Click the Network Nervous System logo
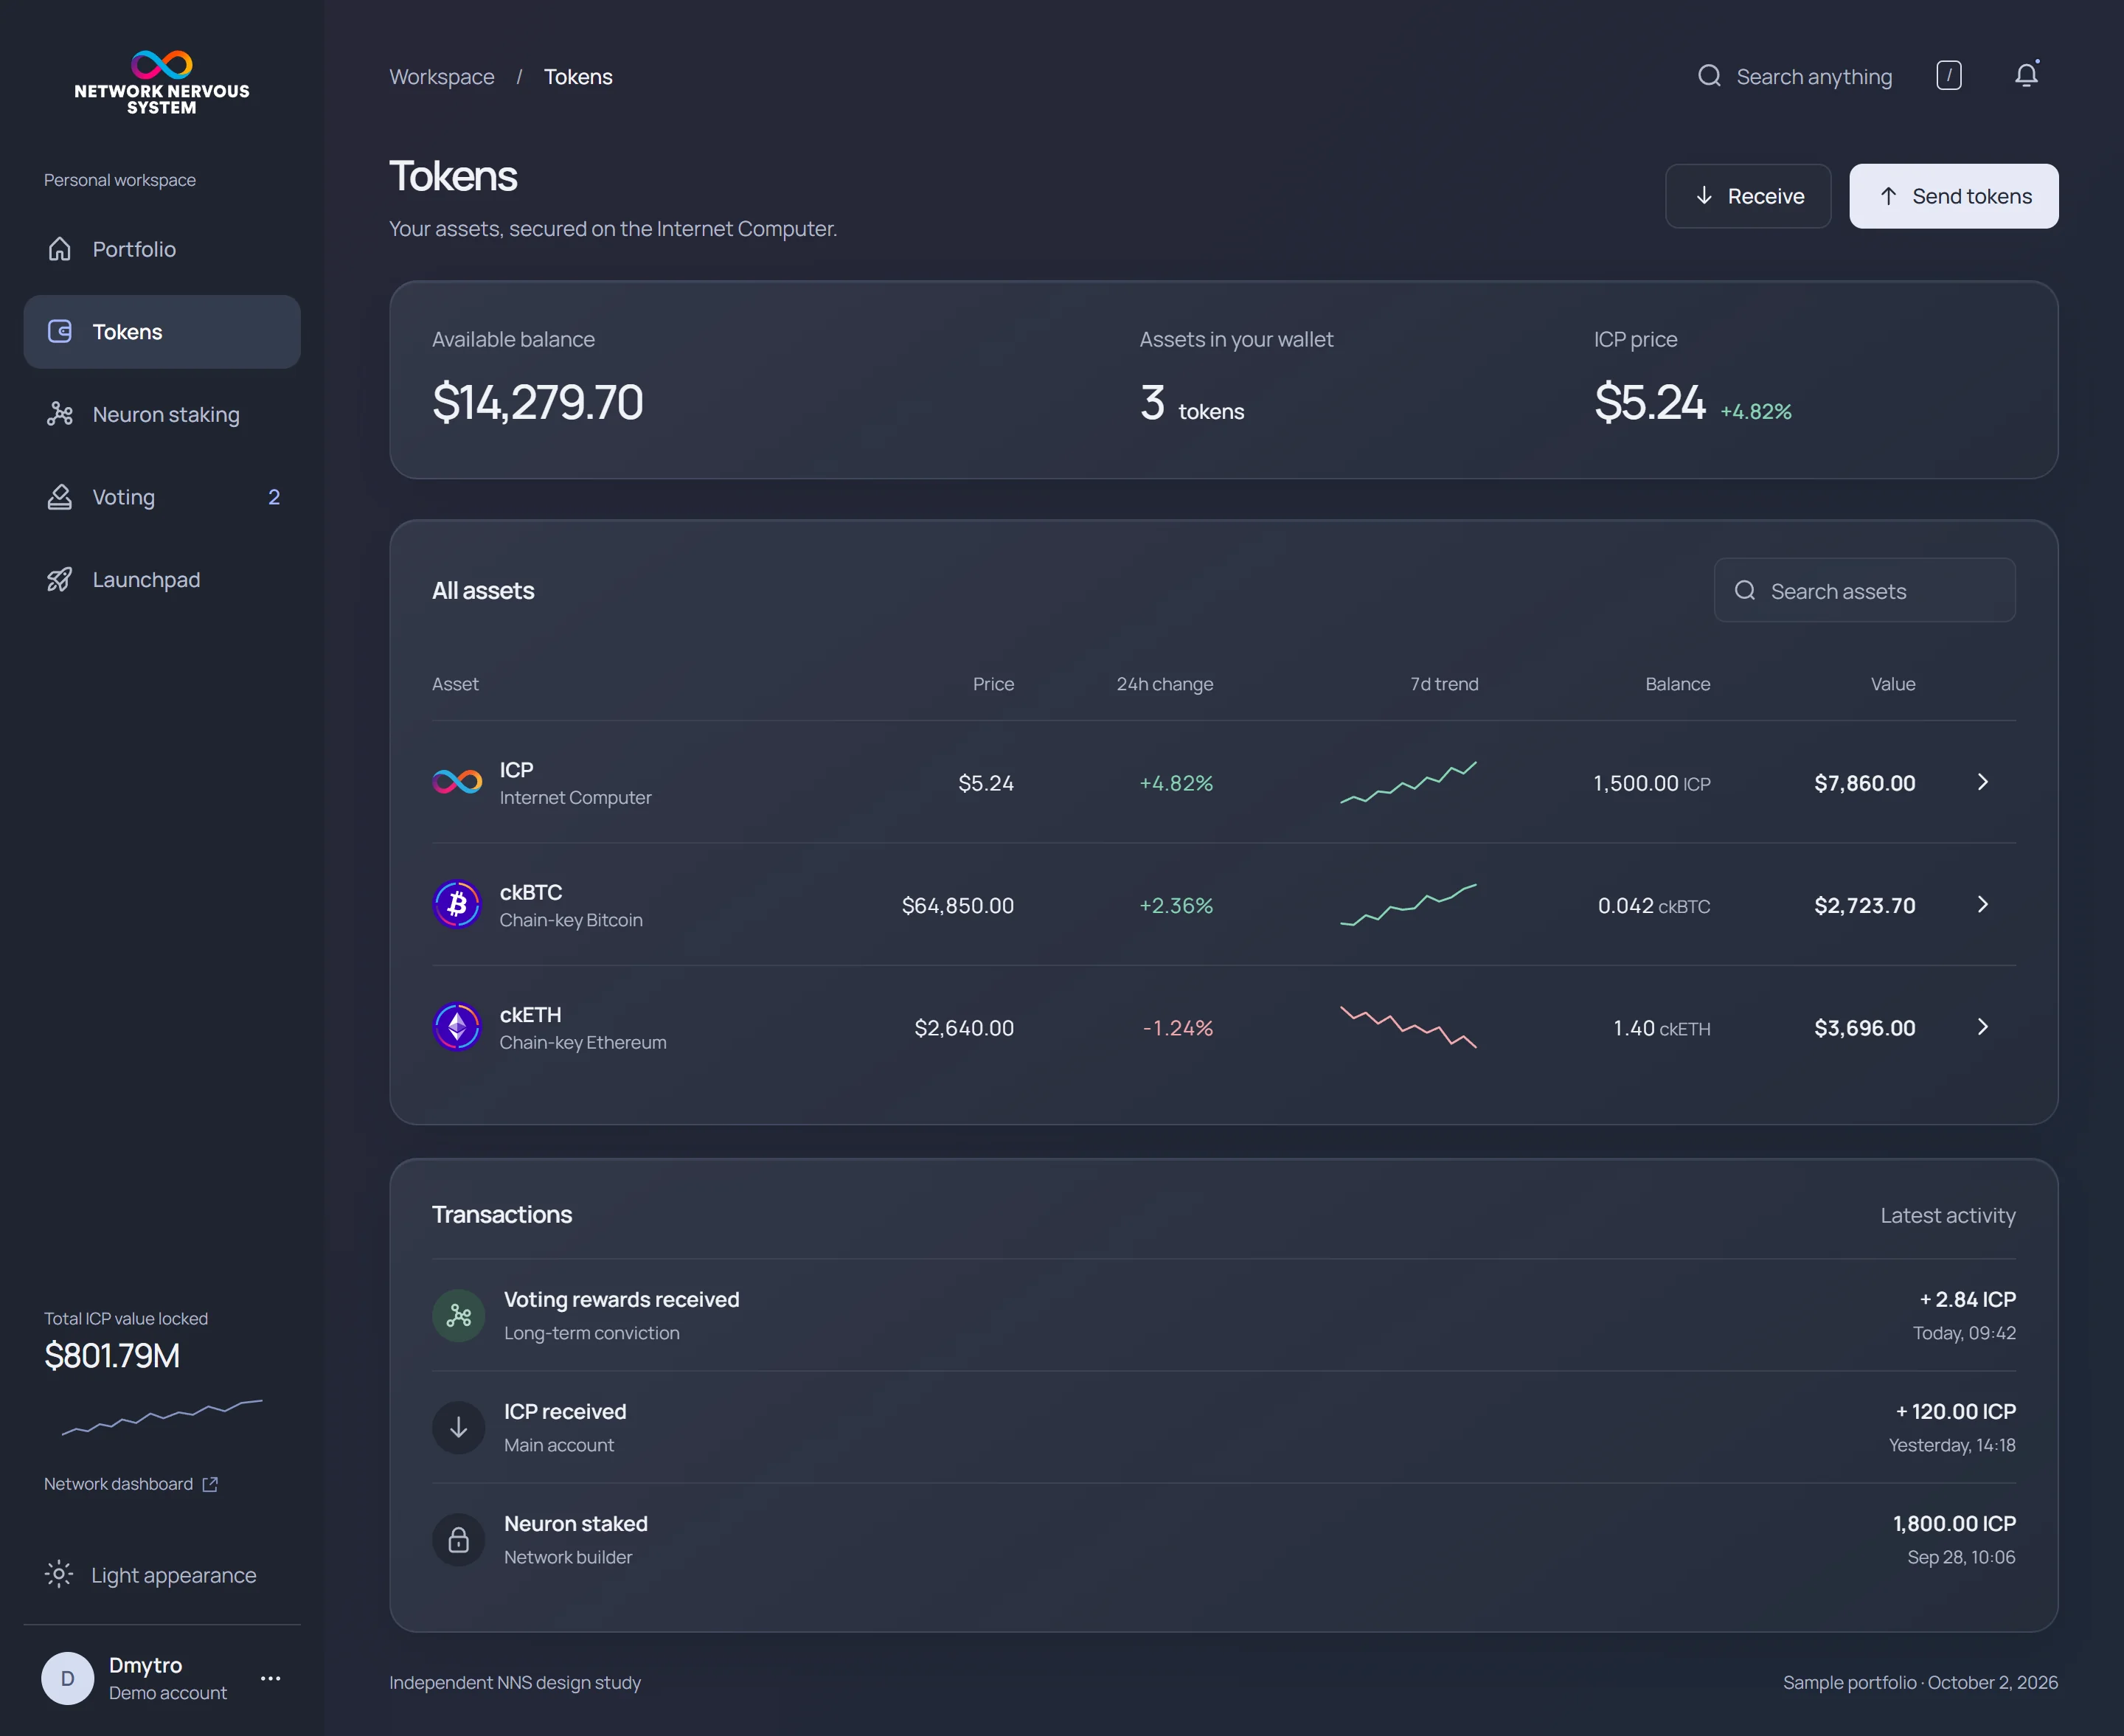Screen dimensions: 2124x1736 pos(162,82)
